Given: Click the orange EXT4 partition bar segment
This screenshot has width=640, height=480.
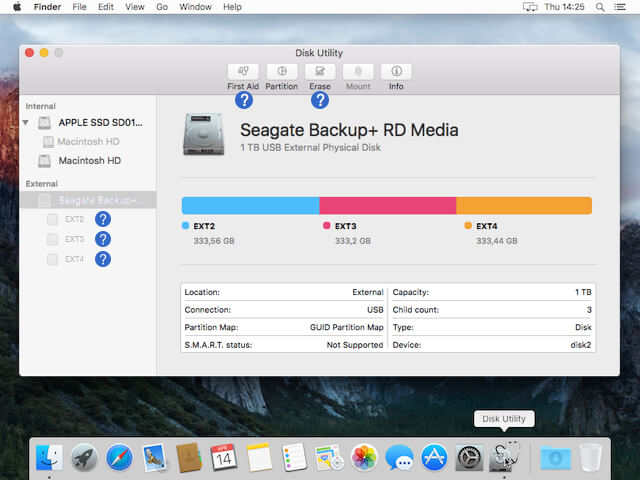Looking at the screenshot, I should (524, 205).
